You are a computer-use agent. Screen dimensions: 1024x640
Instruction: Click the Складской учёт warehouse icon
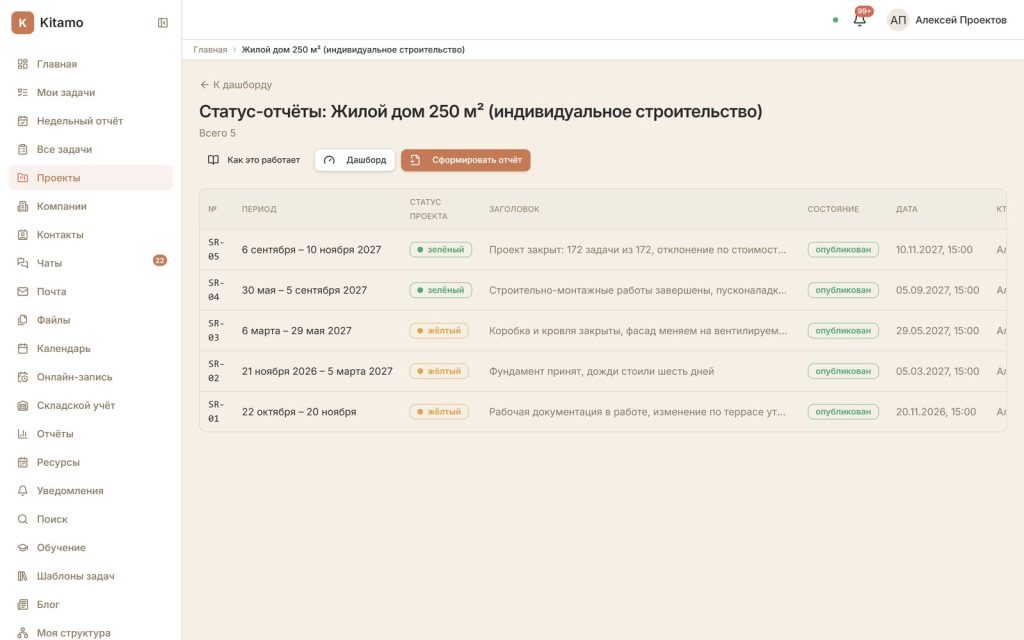pyautogui.click(x=23, y=406)
